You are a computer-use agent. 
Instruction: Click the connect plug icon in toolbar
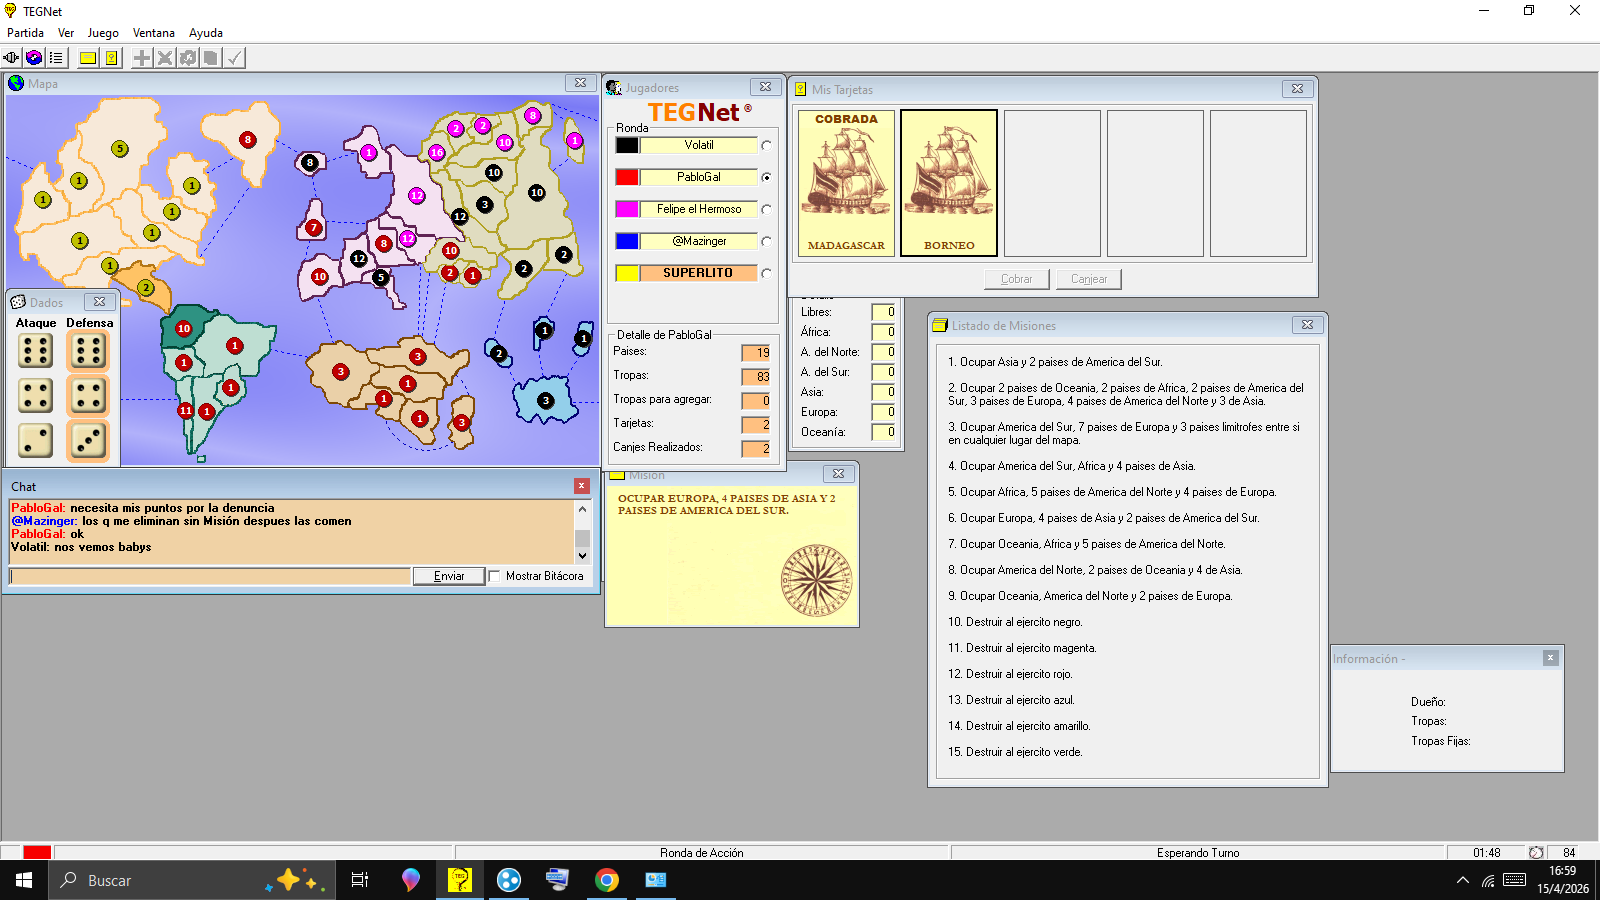tap(11, 58)
